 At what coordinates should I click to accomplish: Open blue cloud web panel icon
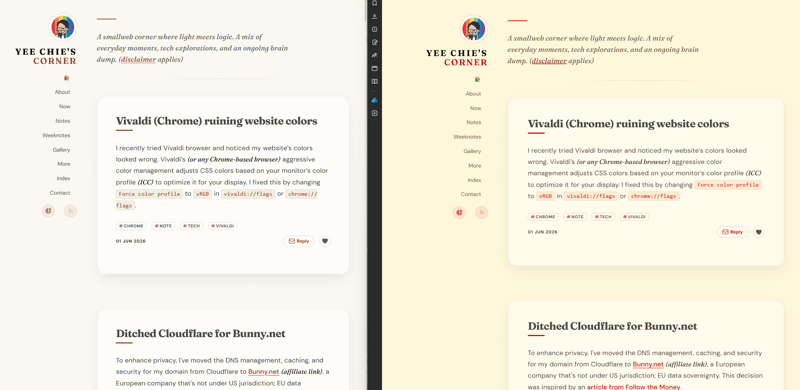click(x=374, y=100)
